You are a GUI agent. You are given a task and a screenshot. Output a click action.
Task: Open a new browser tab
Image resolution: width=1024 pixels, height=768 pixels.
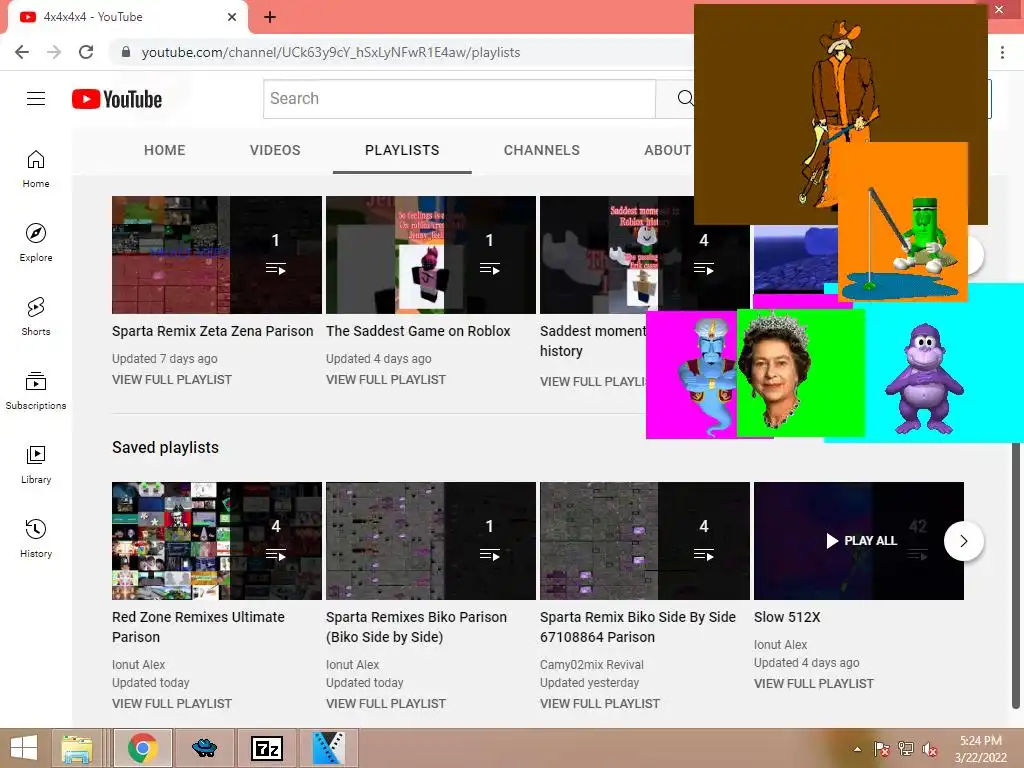[270, 17]
